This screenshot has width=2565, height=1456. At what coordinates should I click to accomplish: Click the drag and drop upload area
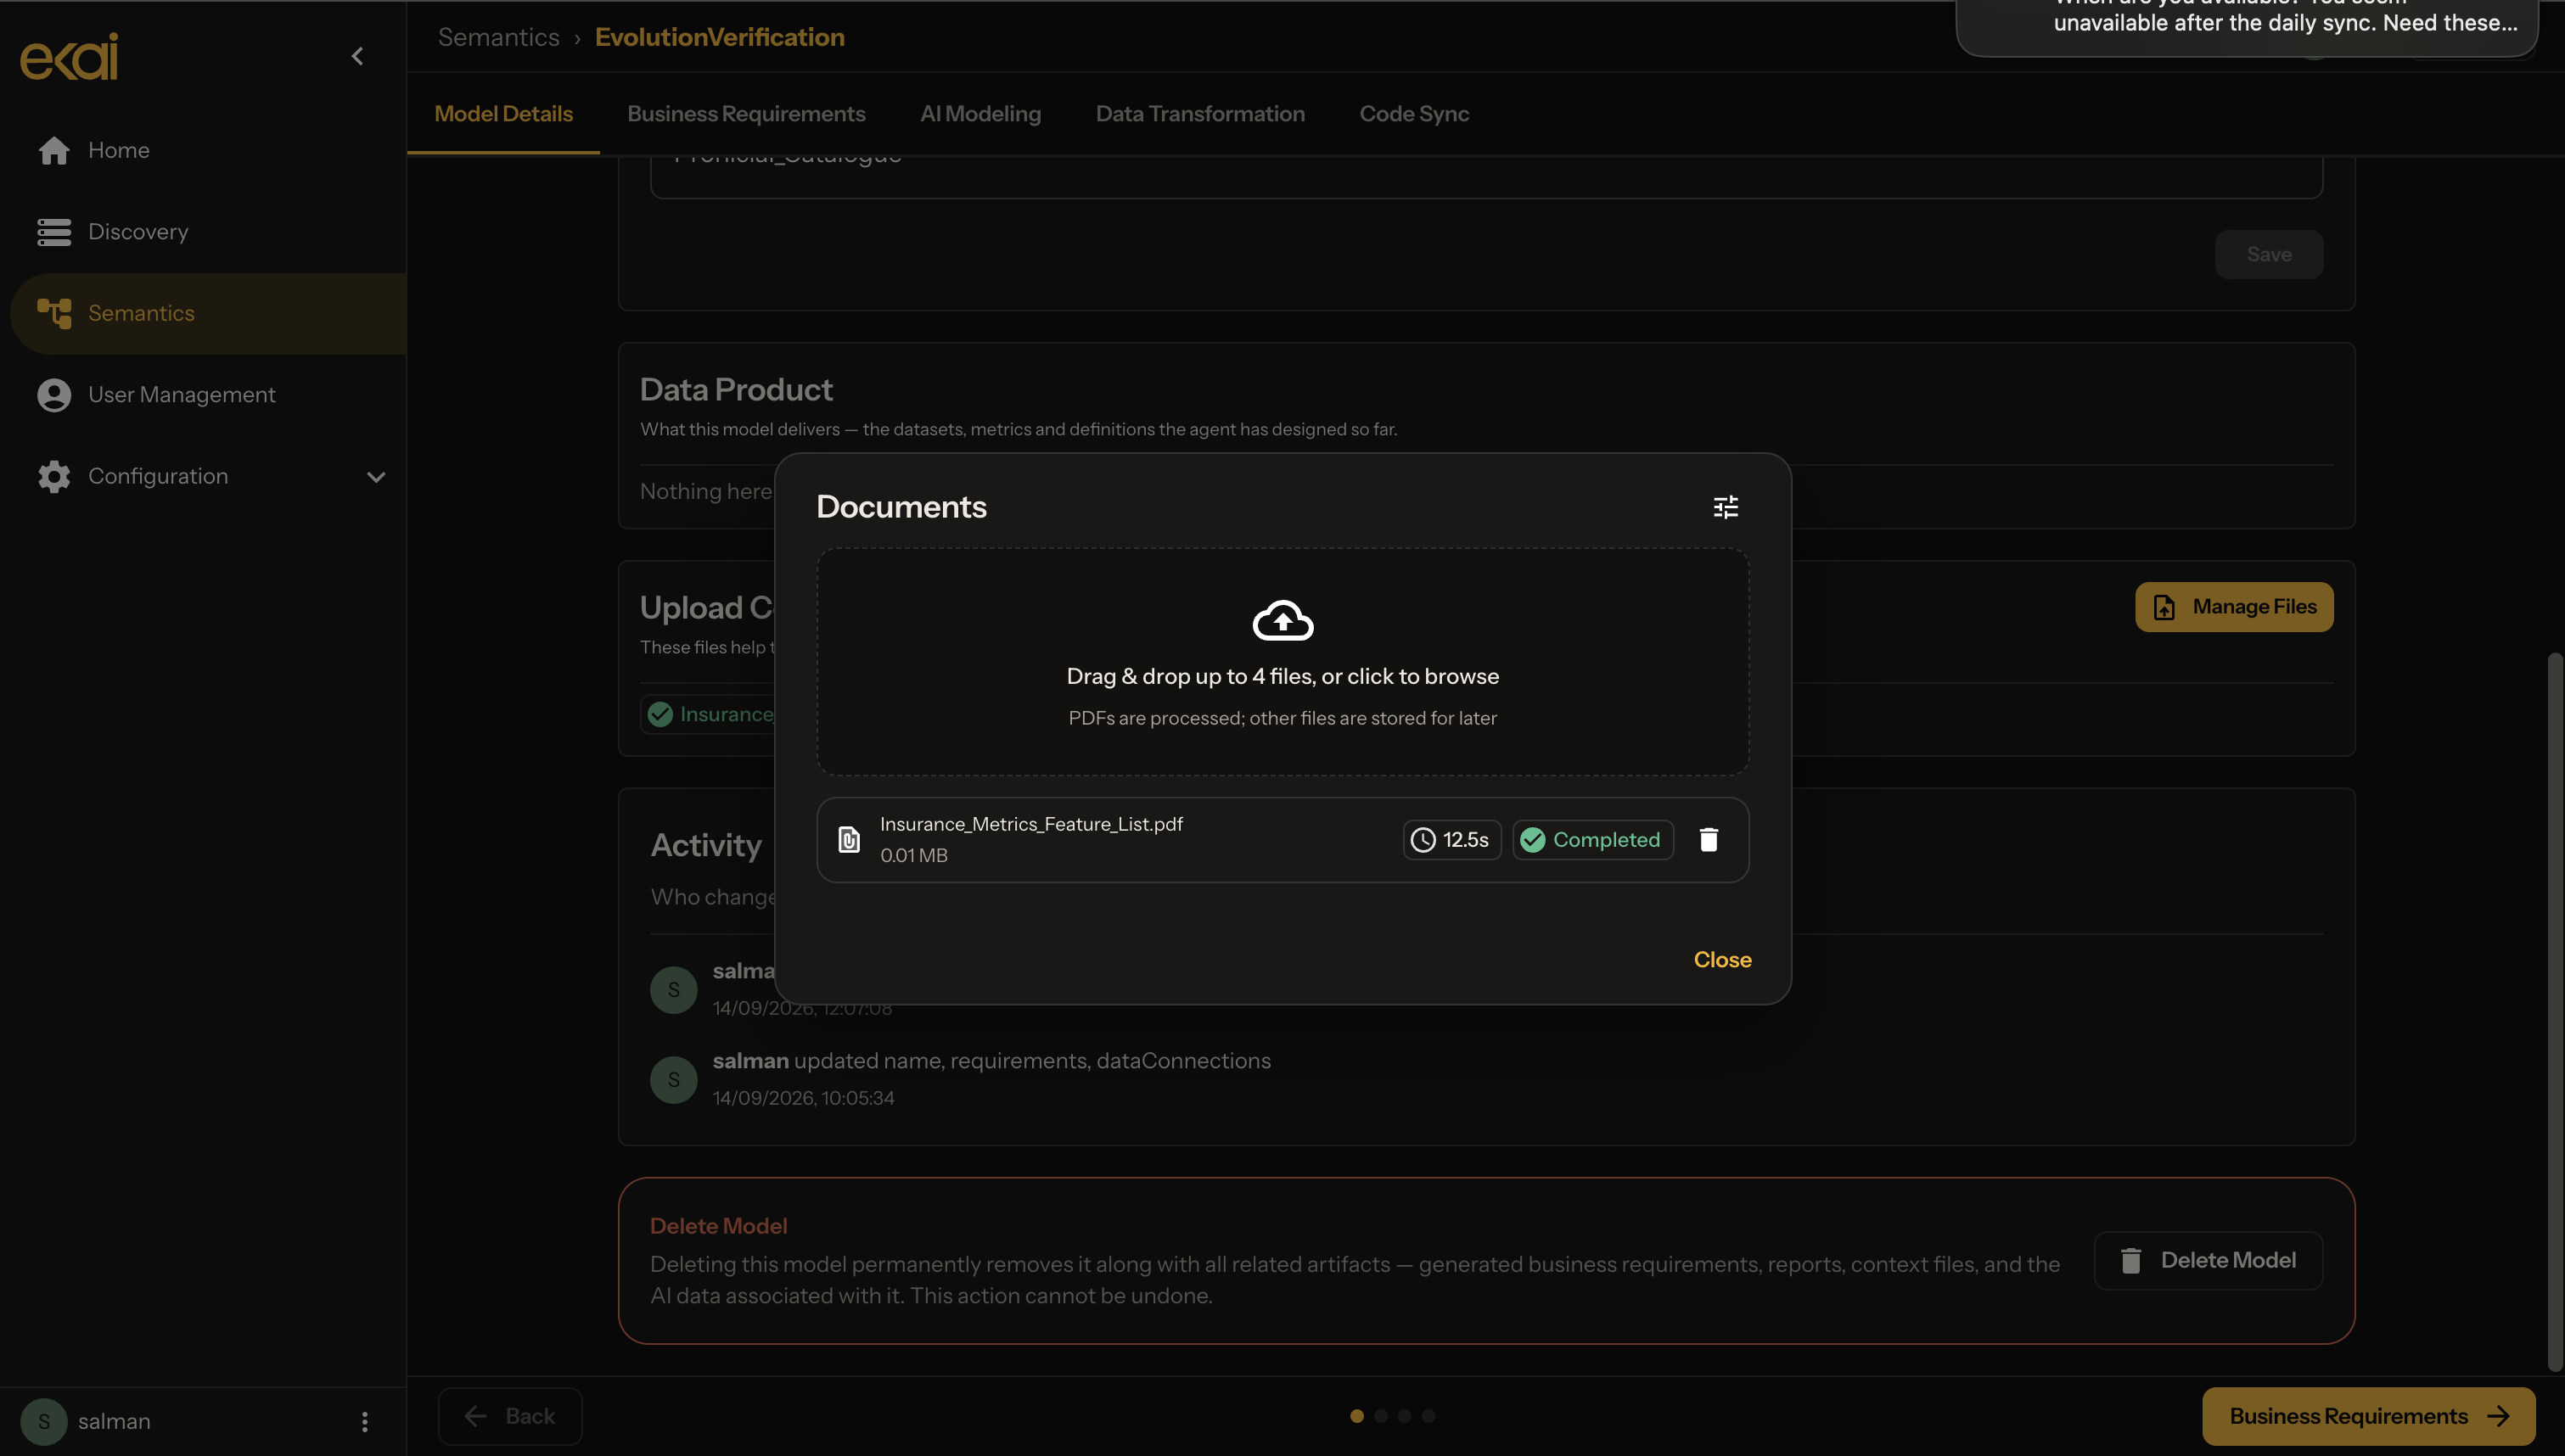[x=1282, y=662]
